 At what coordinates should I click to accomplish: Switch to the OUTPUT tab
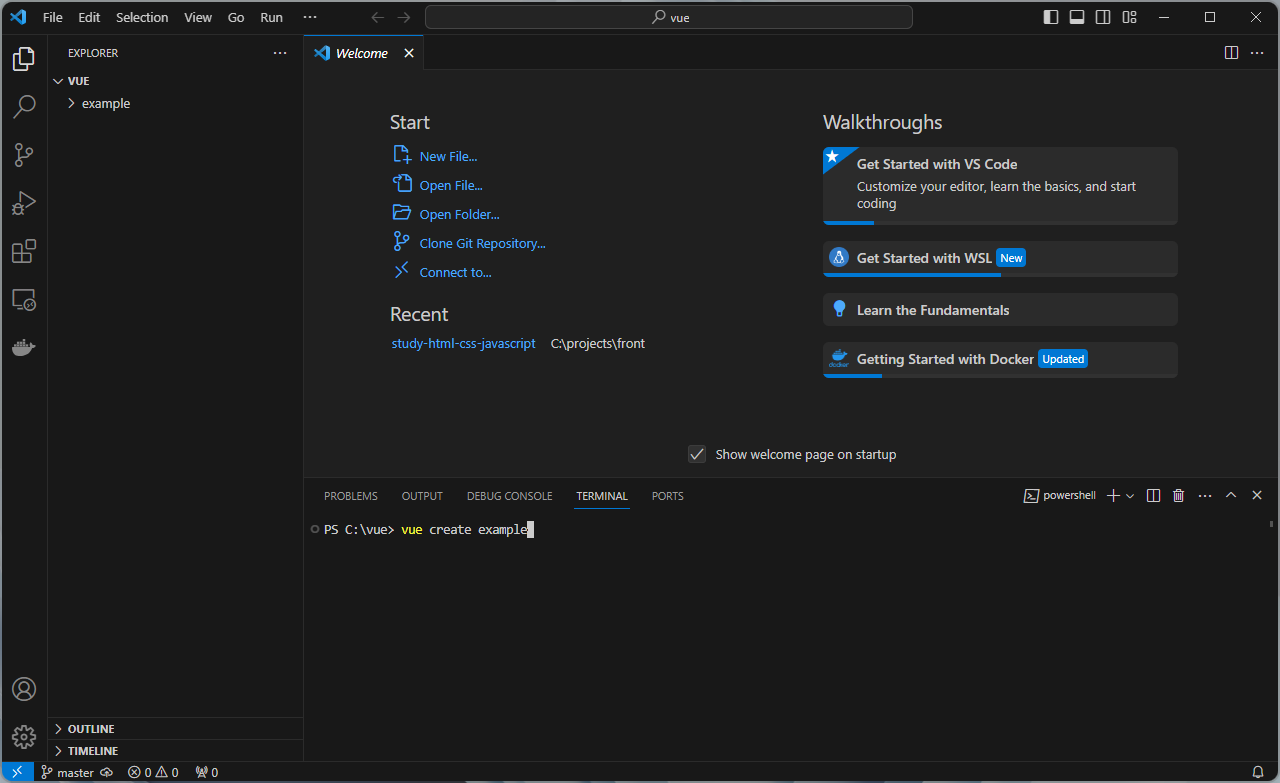pyautogui.click(x=422, y=496)
